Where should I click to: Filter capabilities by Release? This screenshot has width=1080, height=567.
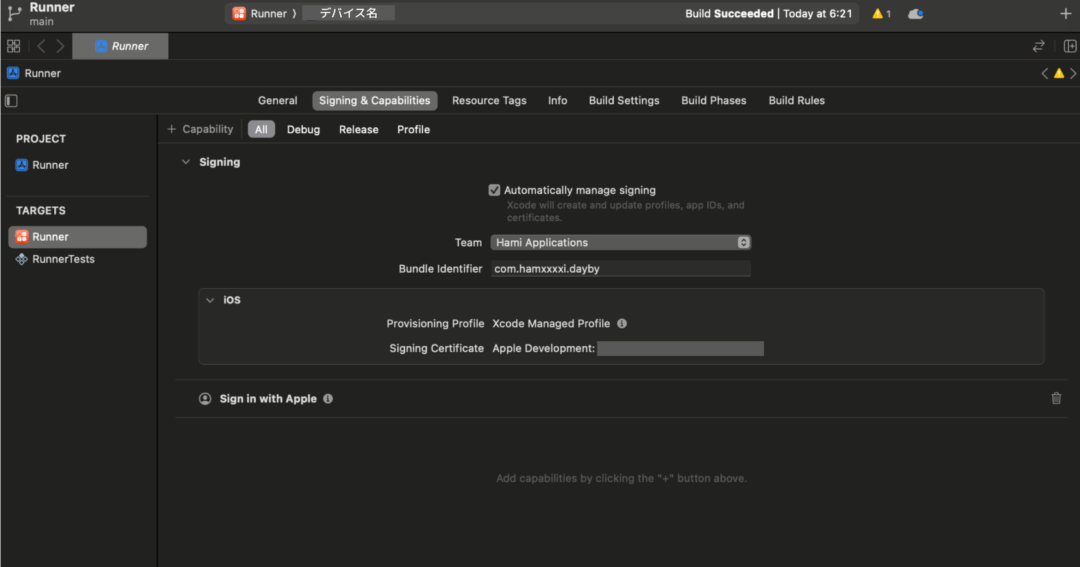pyautogui.click(x=359, y=130)
